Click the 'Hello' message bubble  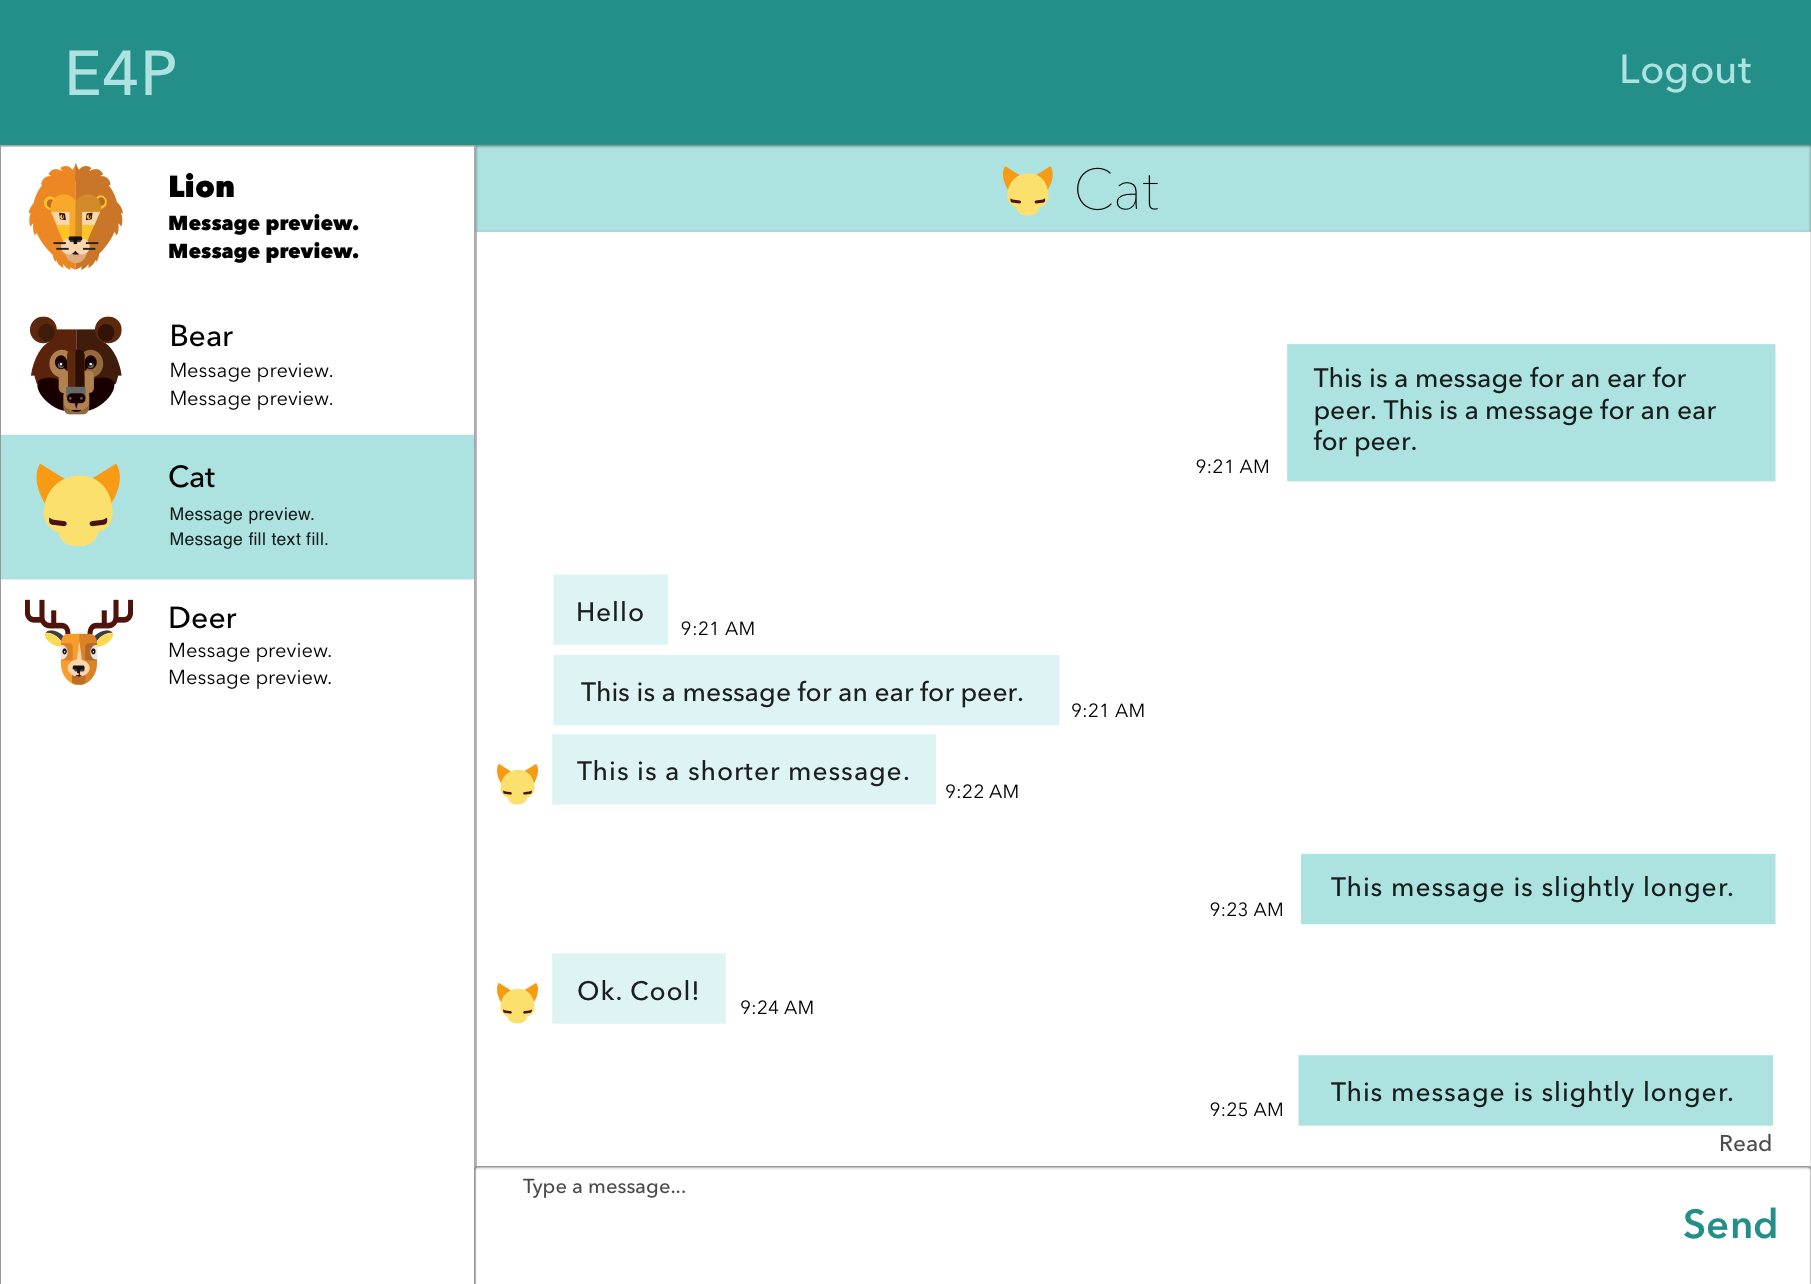coord(610,610)
